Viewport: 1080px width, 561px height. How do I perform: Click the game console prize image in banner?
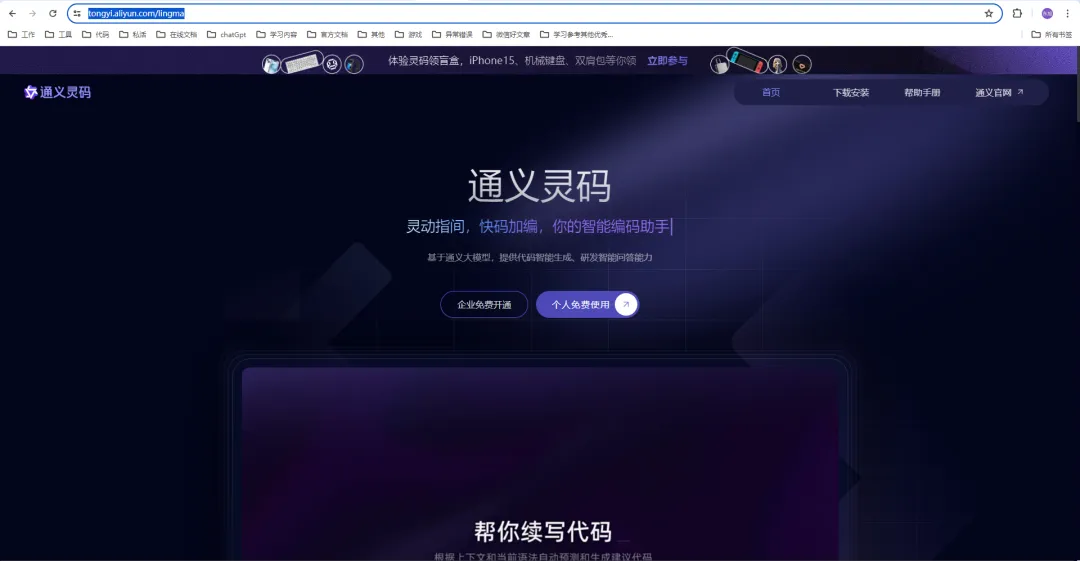(747, 61)
